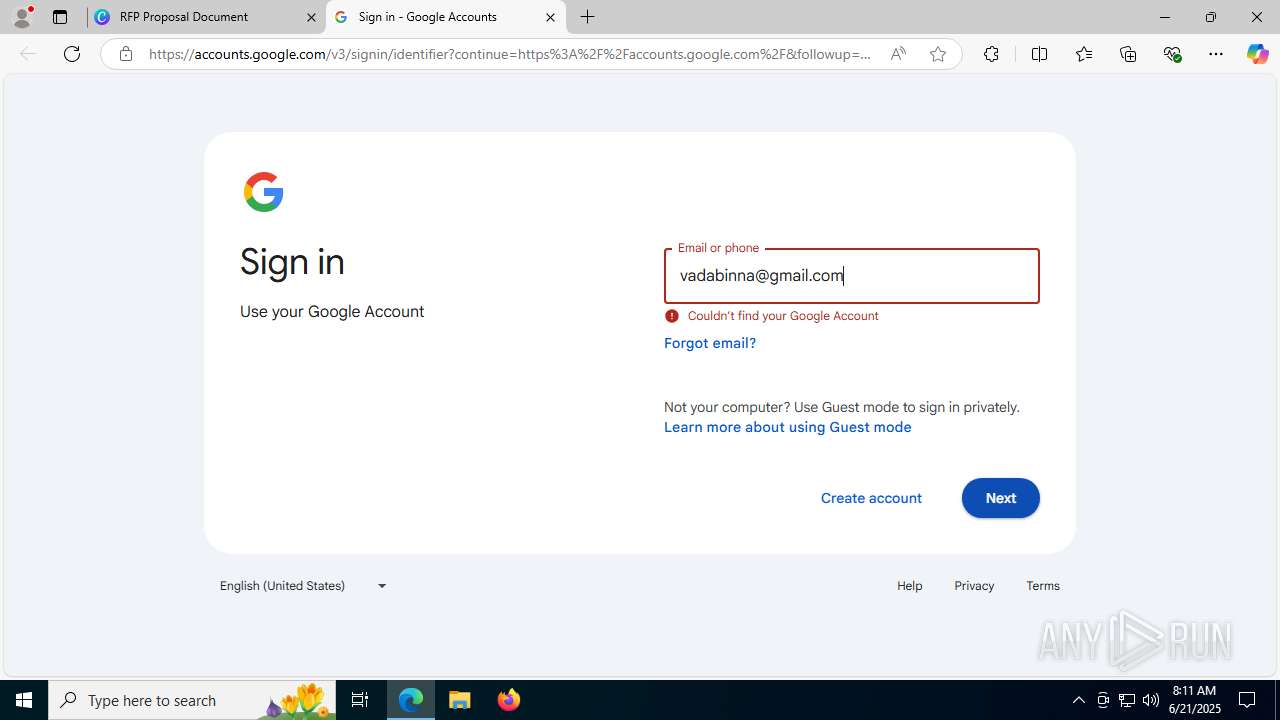Open the Favorites list
Screen dimensions: 1280x720
1083,54
